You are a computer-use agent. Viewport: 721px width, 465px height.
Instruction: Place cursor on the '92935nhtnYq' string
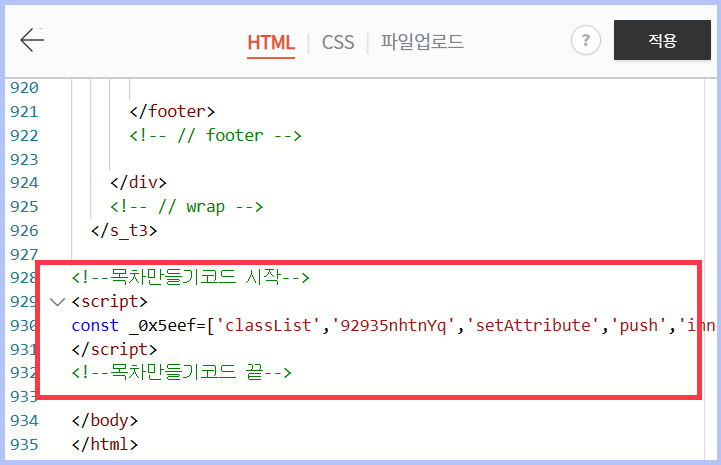pos(394,326)
